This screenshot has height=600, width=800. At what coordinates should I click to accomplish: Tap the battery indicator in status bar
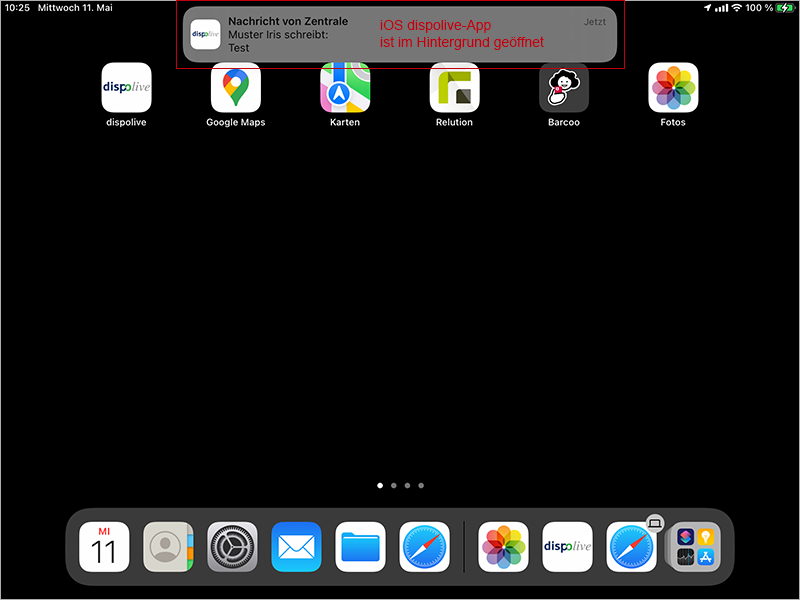click(x=785, y=8)
